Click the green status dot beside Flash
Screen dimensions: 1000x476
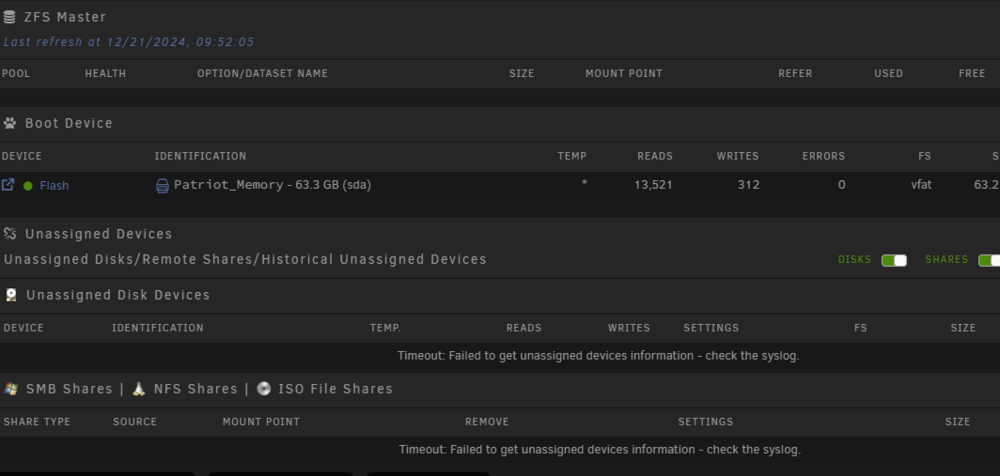point(27,186)
